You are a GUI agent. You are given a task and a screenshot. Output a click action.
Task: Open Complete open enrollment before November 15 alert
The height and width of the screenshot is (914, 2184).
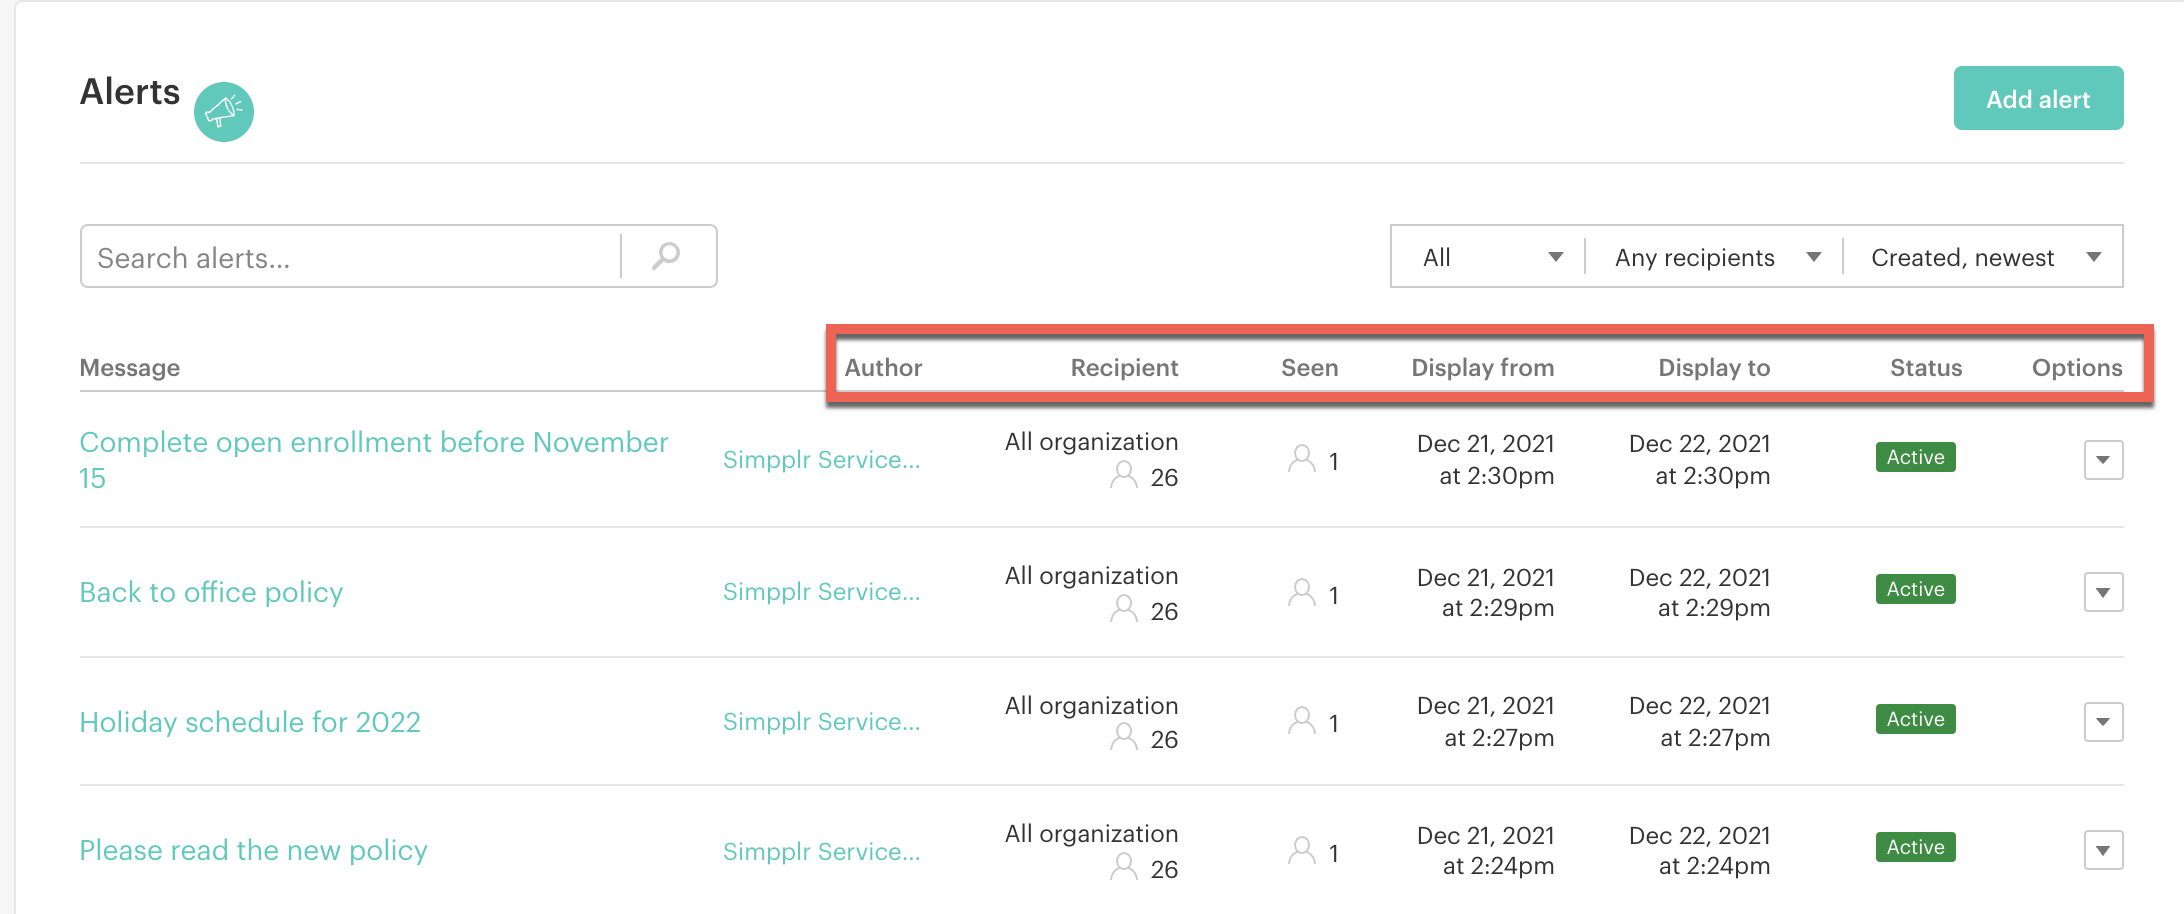pos(374,460)
